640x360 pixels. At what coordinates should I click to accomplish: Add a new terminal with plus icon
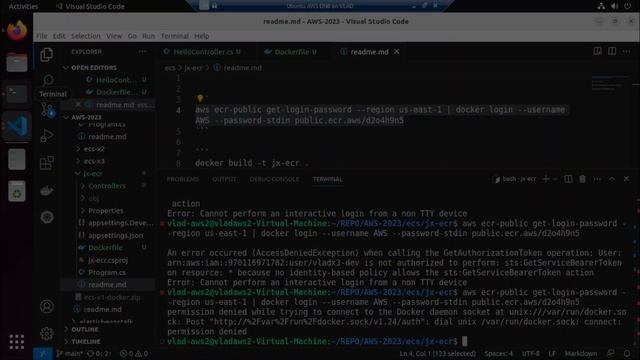[545, 179]
